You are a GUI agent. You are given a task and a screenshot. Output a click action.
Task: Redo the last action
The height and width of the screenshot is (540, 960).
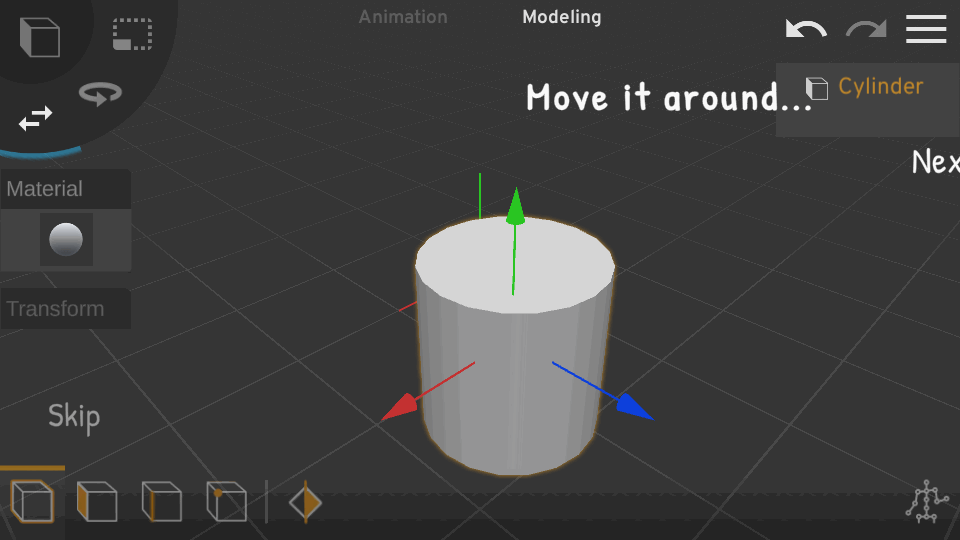pos(866,29)
